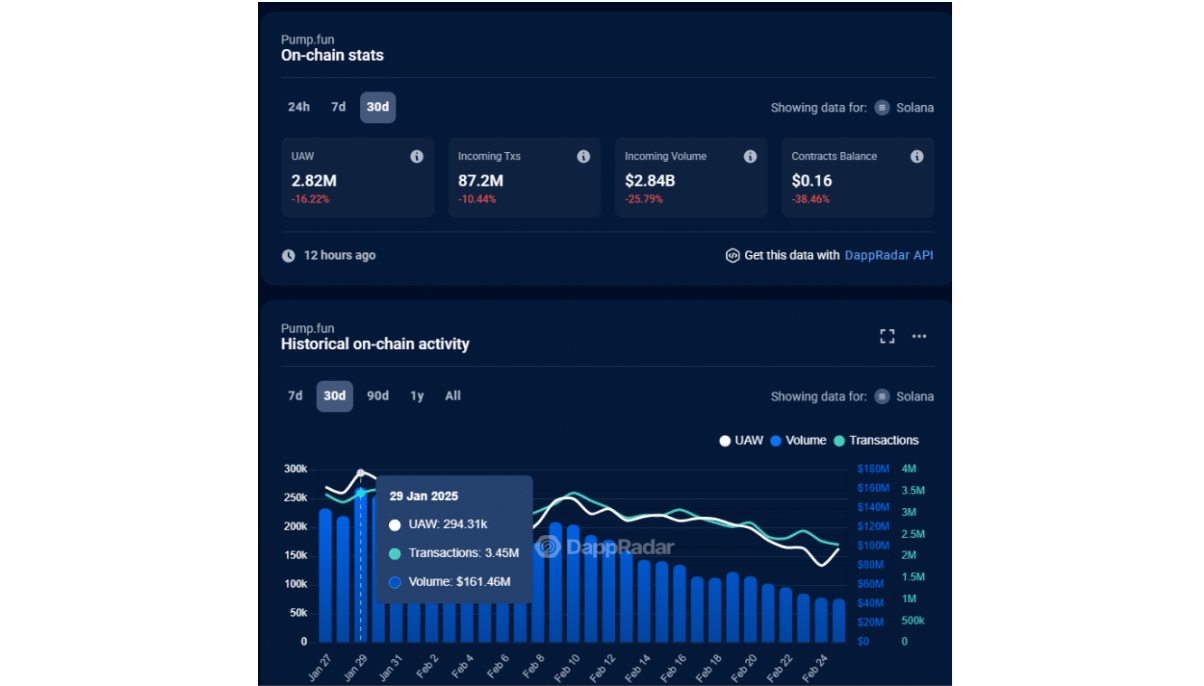The width and height of the screenshot is (1204, 686).
Task: Open the UAW info tooltip icon
Action: point(417,157)
